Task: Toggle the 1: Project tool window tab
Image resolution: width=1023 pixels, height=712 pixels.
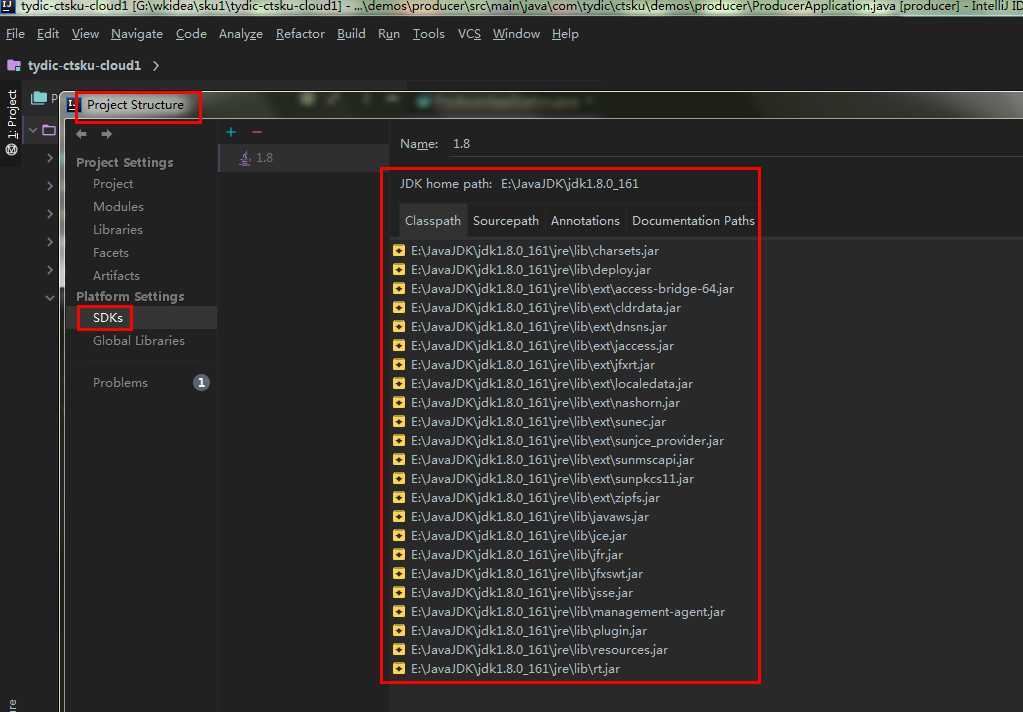Action: pos(11,123)
